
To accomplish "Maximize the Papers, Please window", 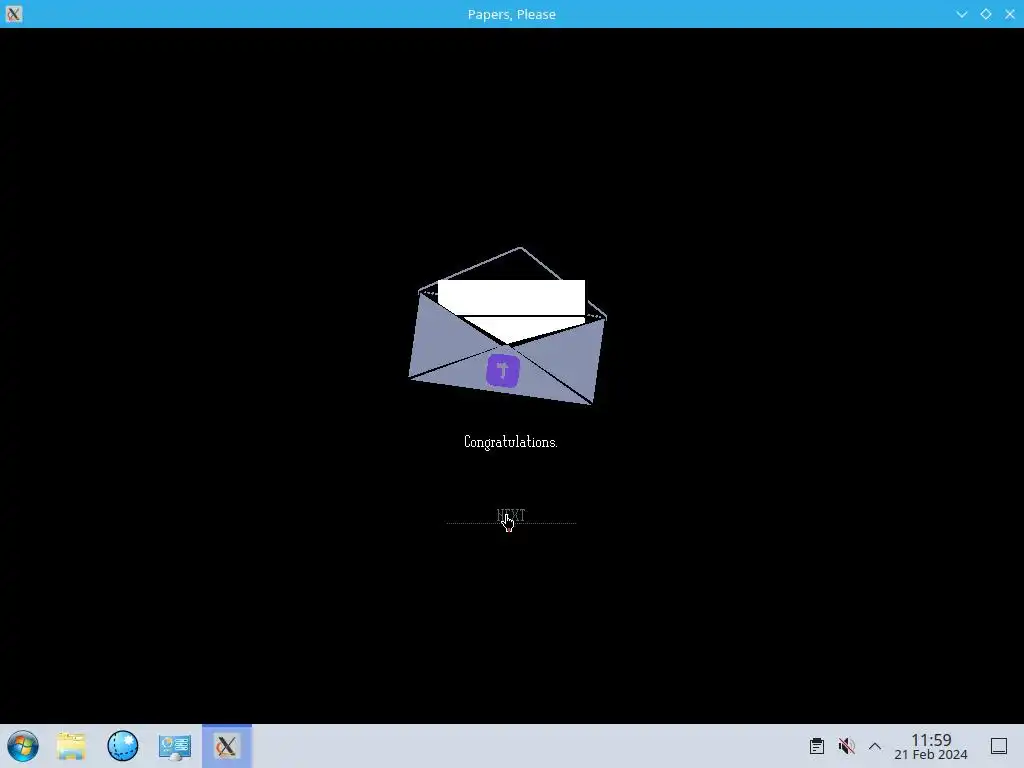I will [x=985, y=14].
